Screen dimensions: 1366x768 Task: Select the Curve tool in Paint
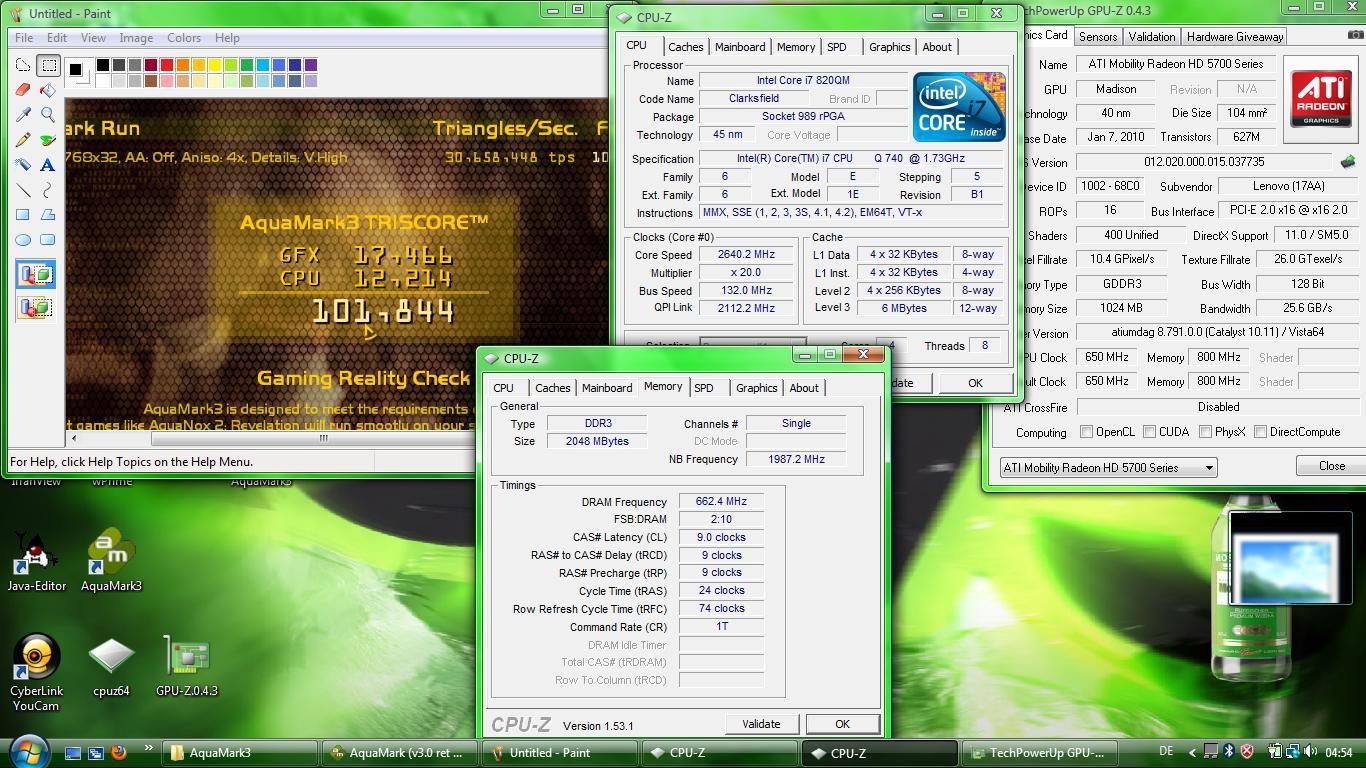coord(47,190)
